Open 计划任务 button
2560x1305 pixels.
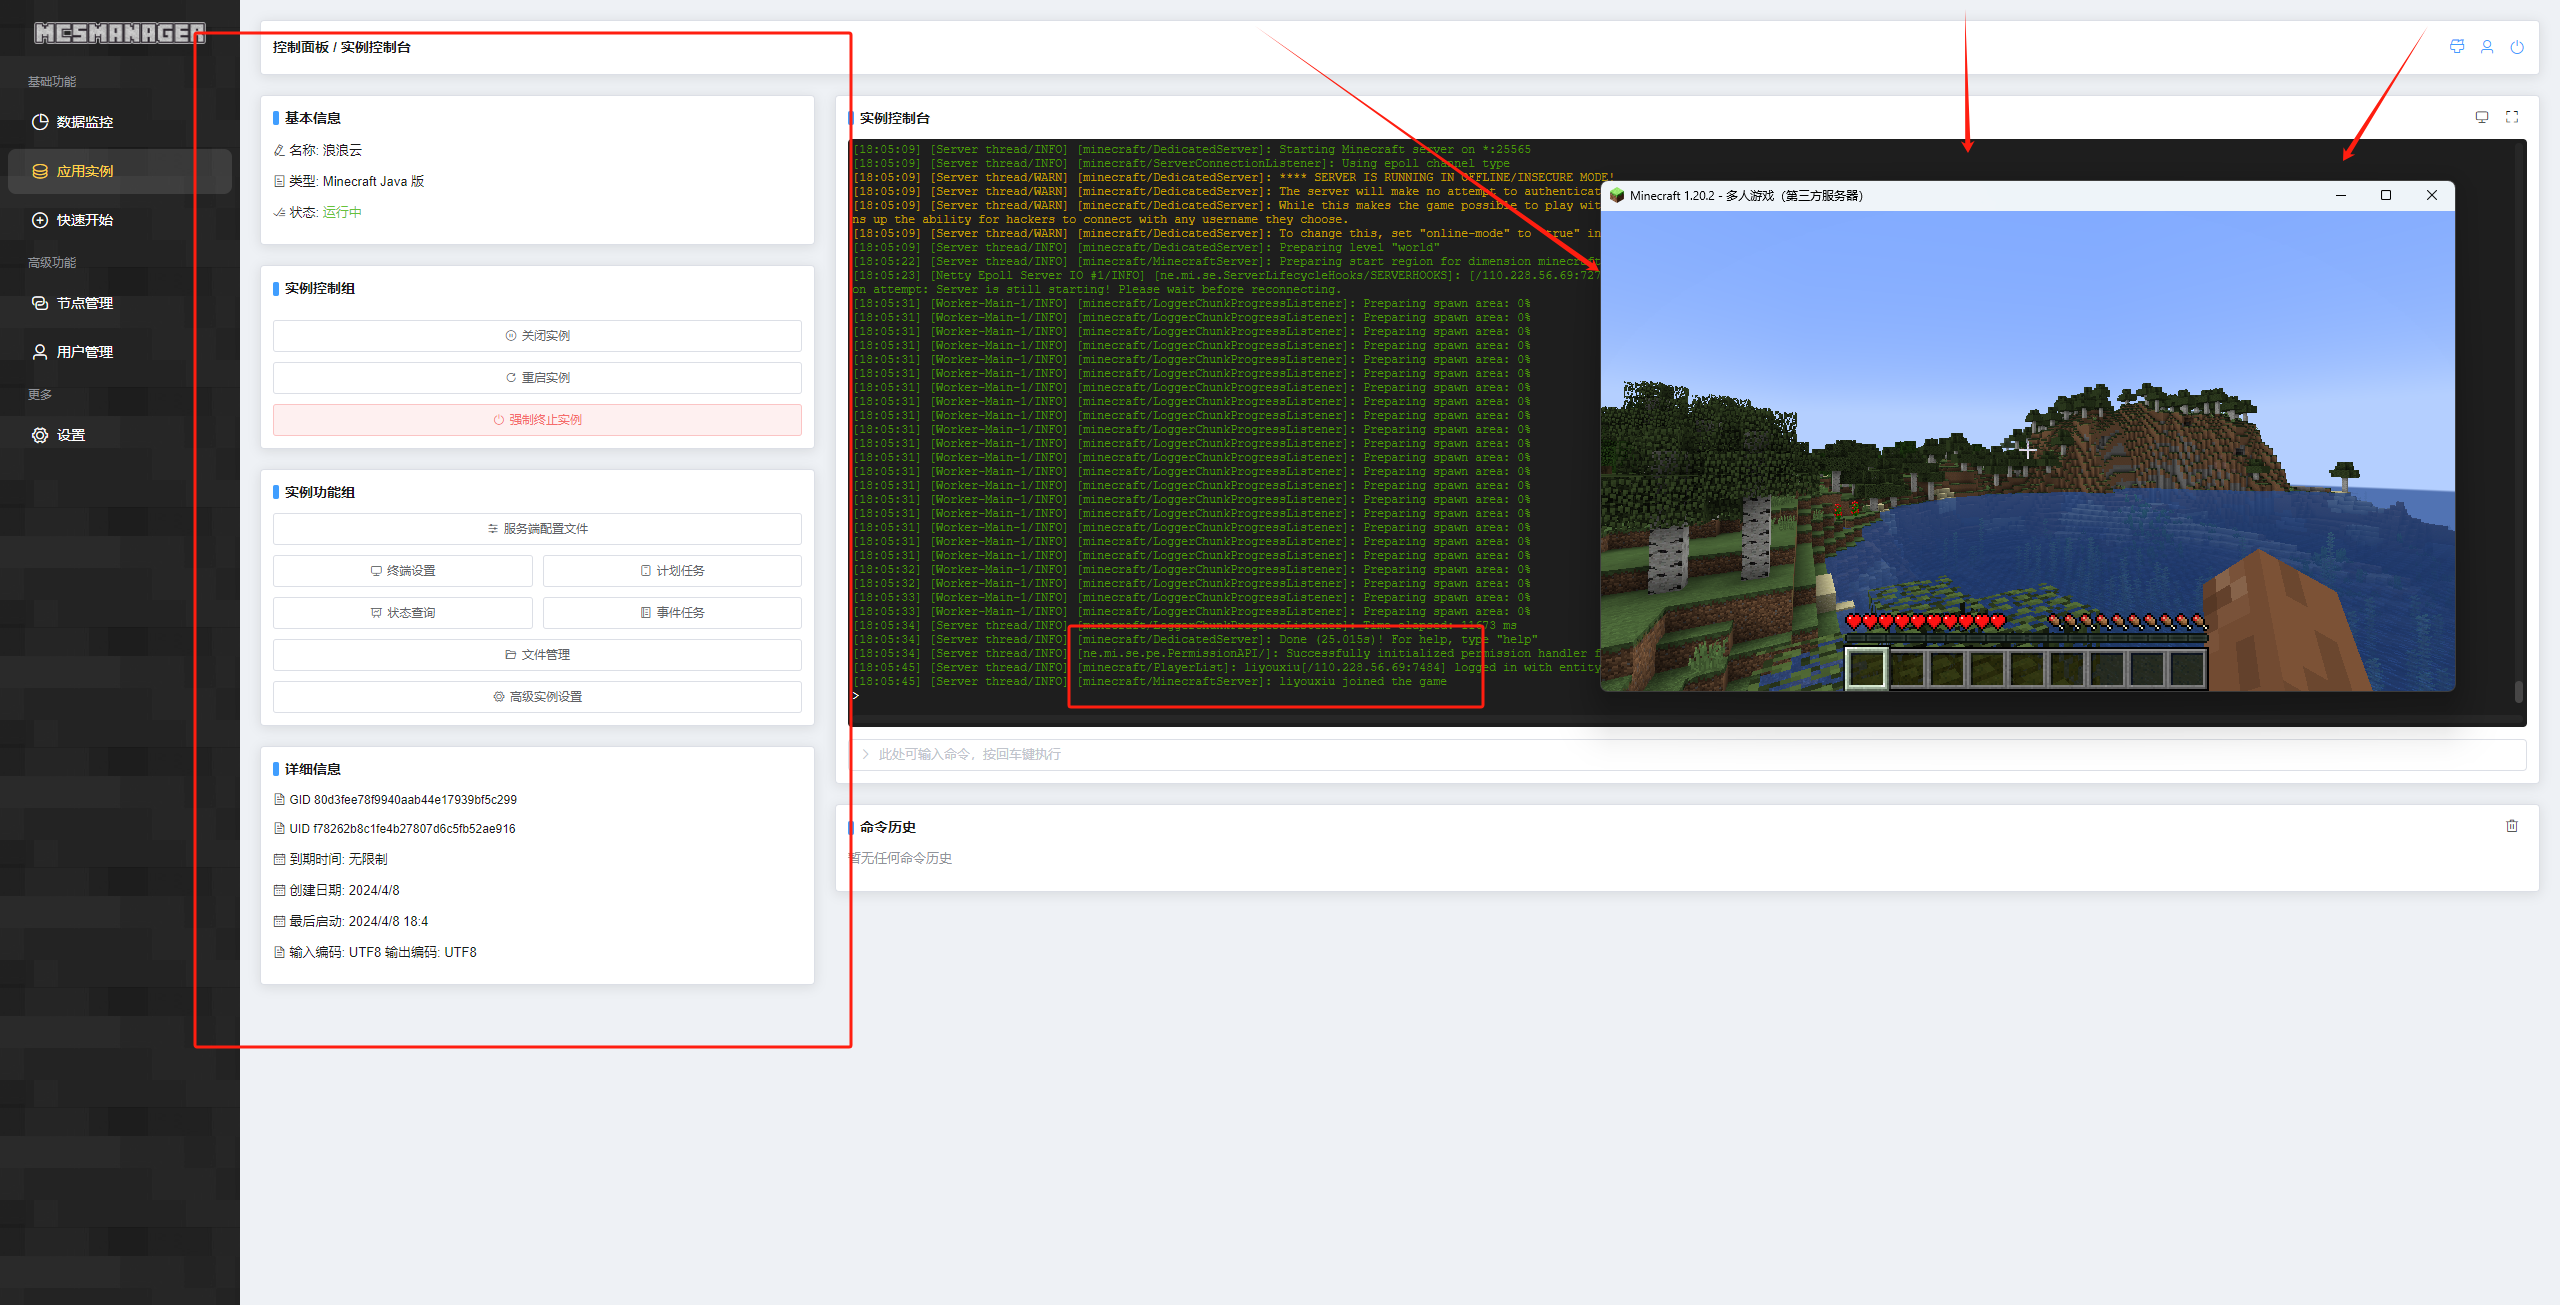point(672,571)
